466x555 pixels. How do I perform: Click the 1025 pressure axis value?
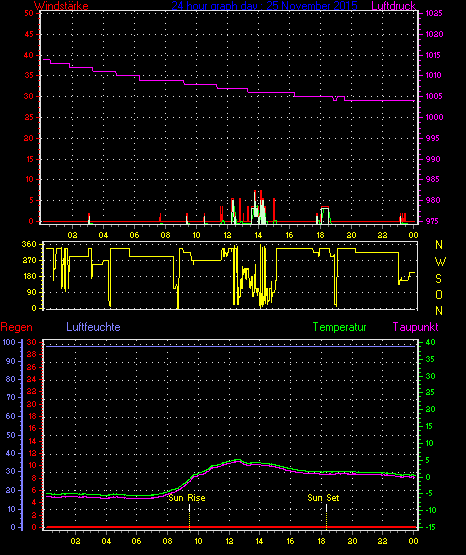(x=434, y=13)
